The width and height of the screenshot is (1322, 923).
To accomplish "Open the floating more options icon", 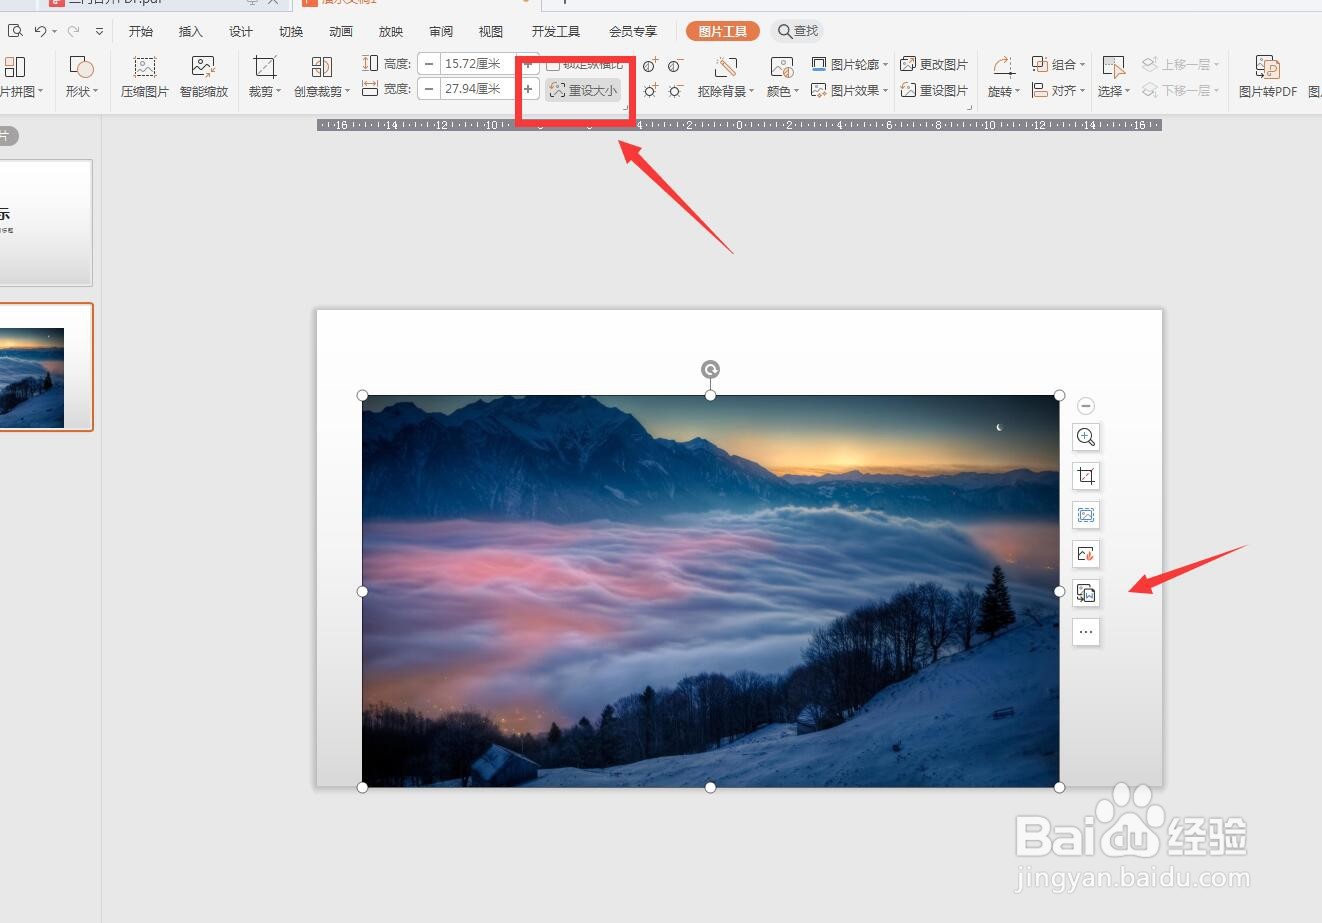I will (1086, 632).
